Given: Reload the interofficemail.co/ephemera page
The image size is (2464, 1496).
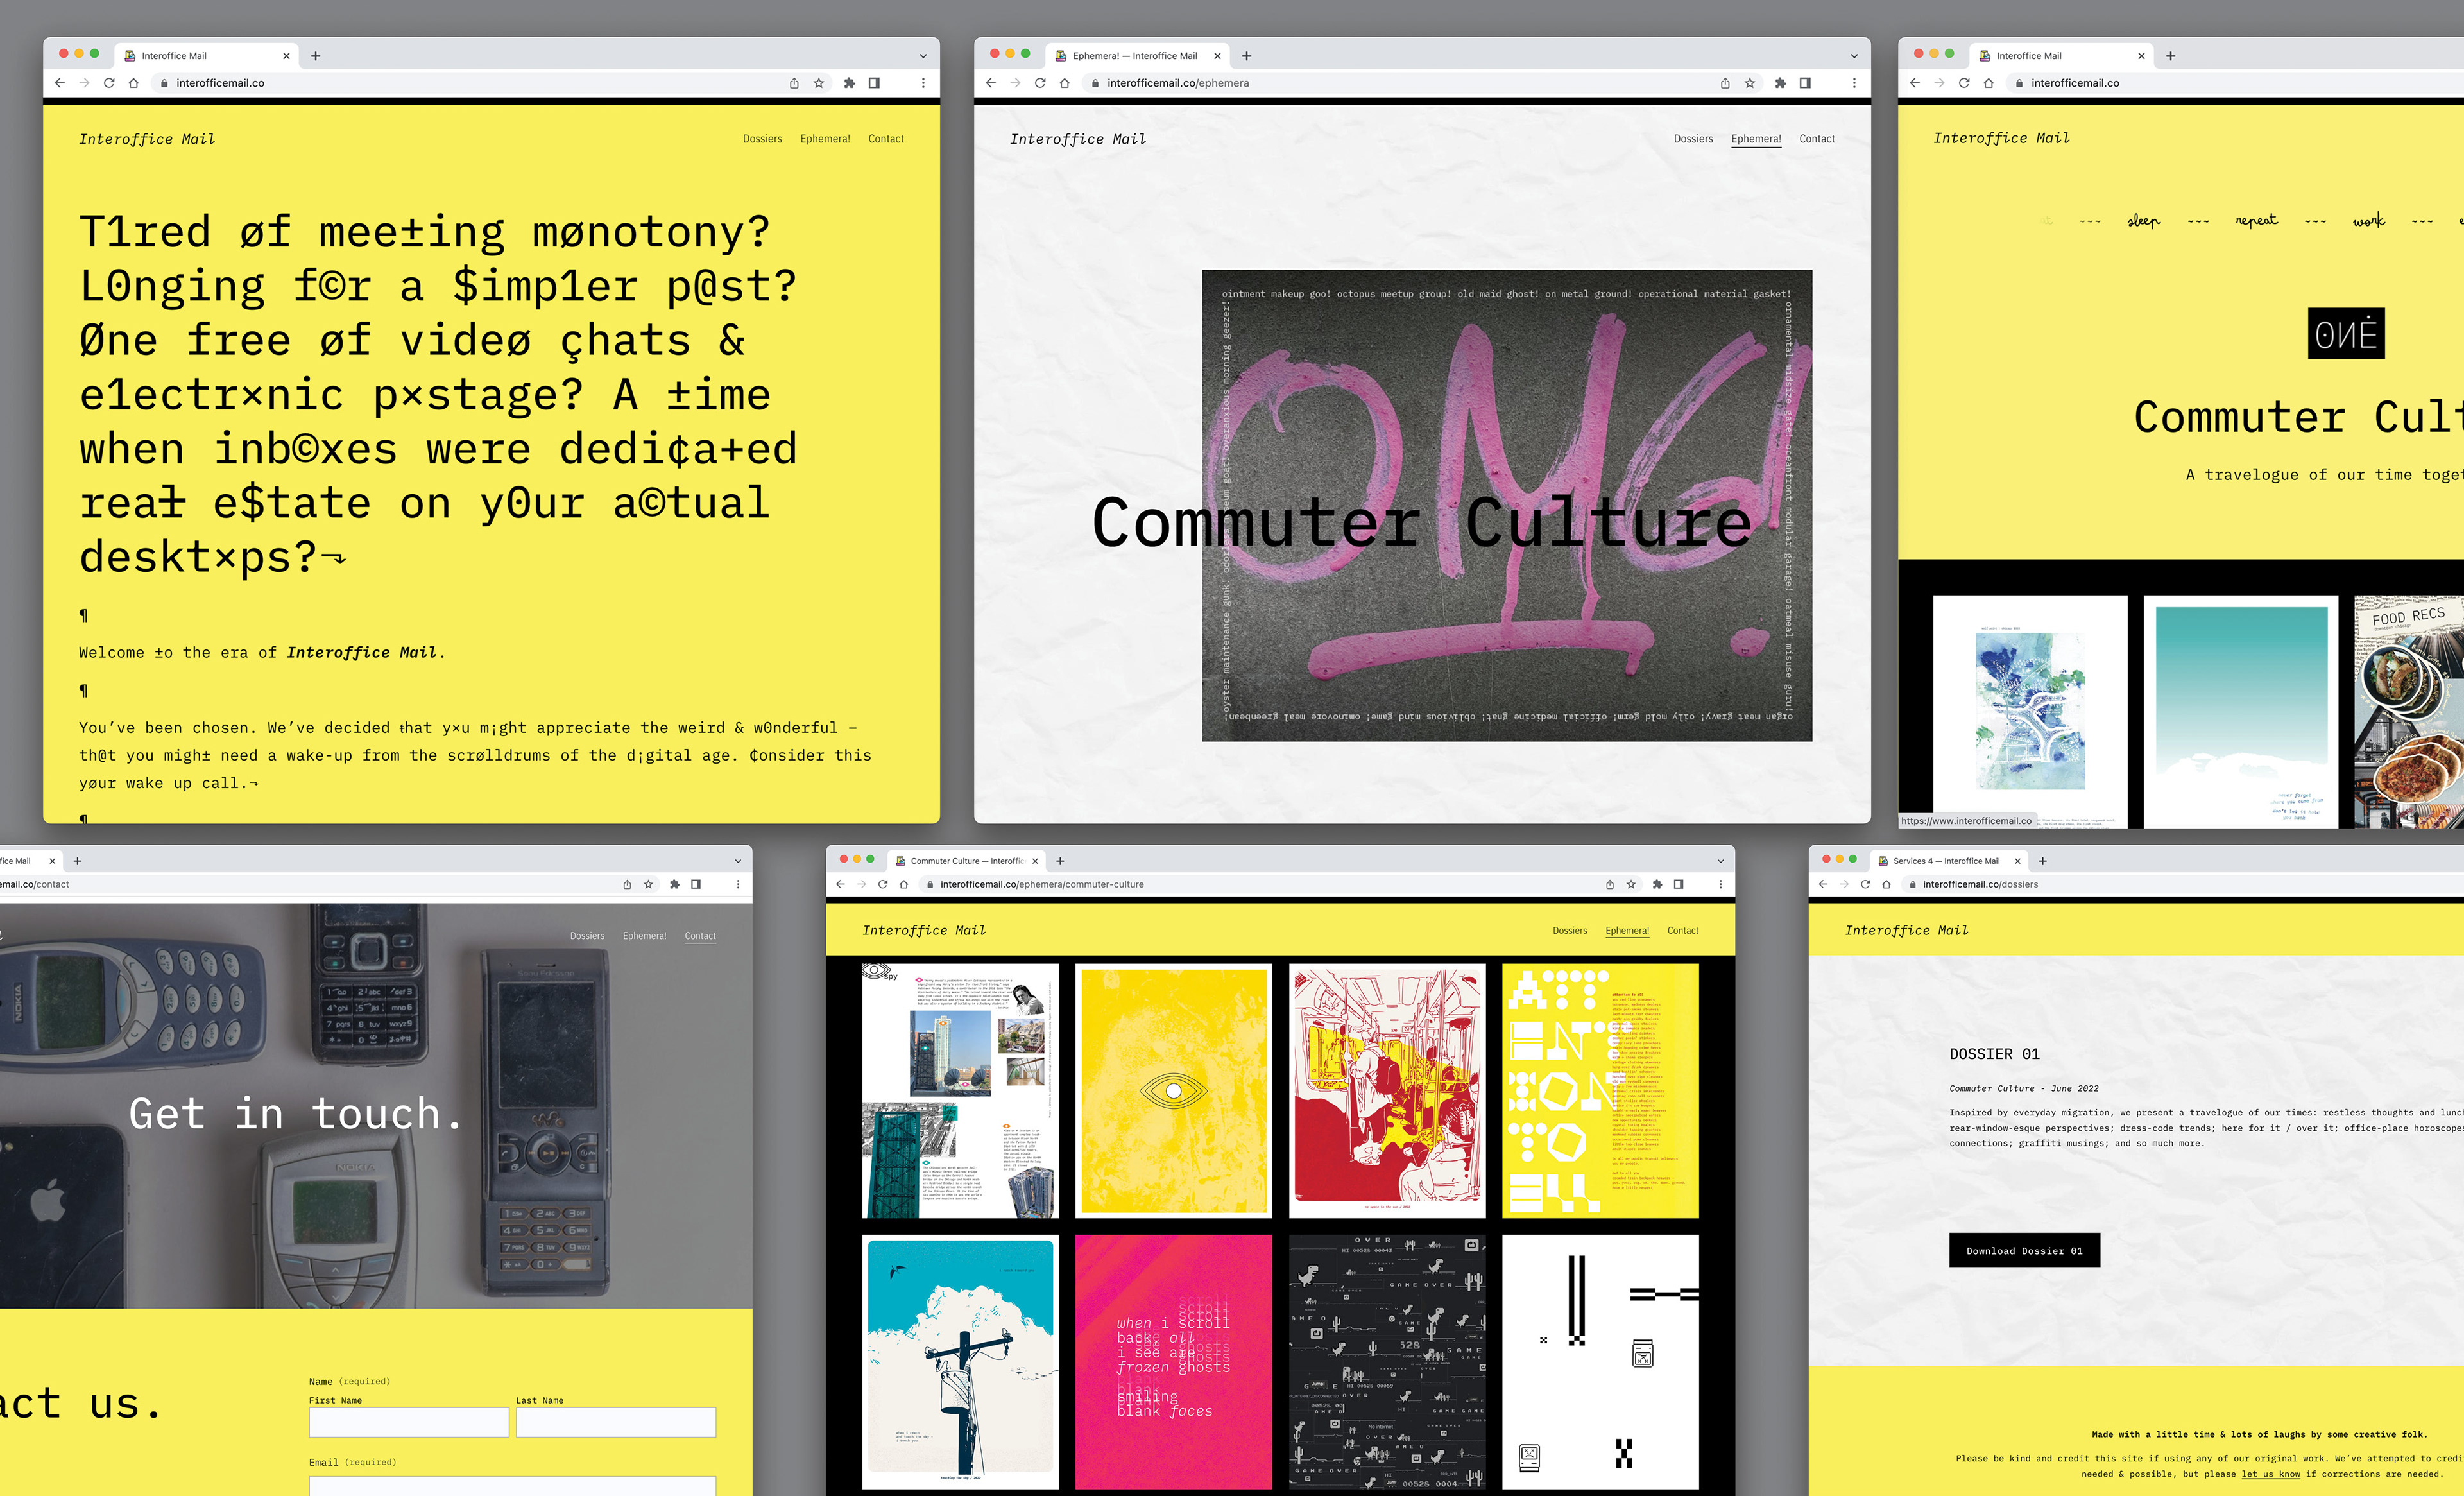Looking at the screenshot, I should pos(1040,83).
